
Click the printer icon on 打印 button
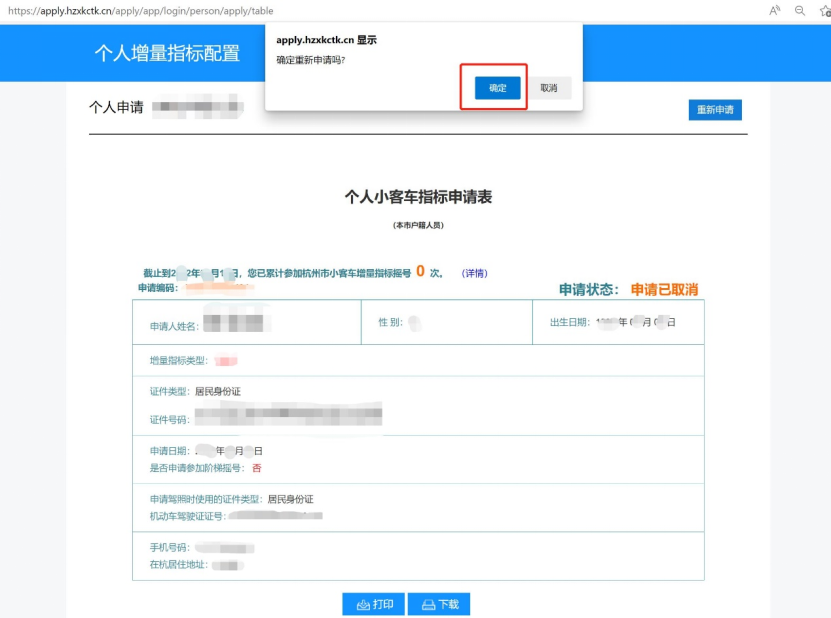[x=363, y=605]
